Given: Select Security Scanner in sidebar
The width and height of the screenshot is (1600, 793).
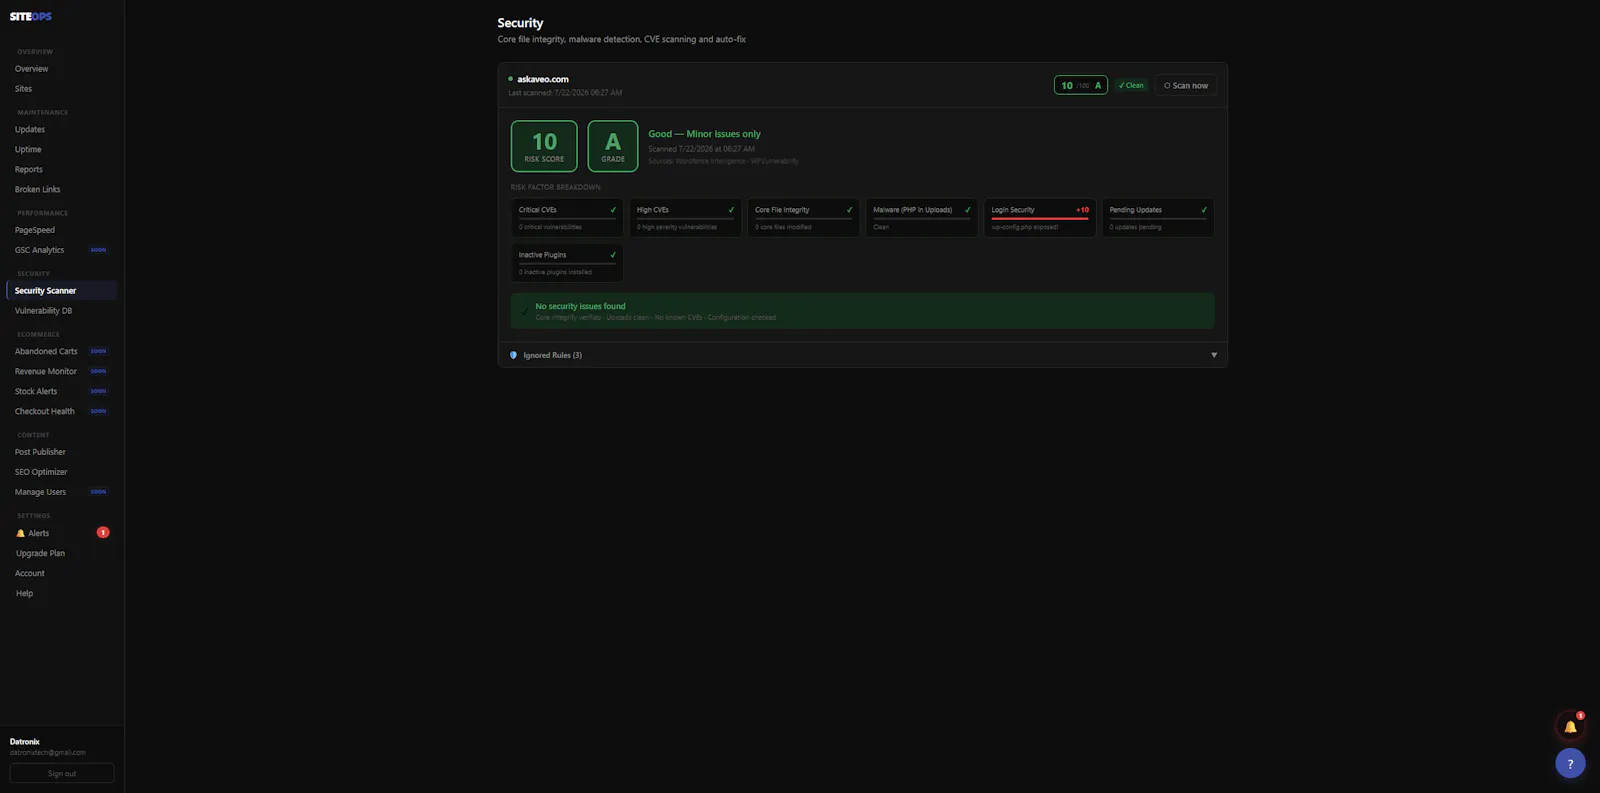Looking at the screenshot, I should (x=61, y=291).
